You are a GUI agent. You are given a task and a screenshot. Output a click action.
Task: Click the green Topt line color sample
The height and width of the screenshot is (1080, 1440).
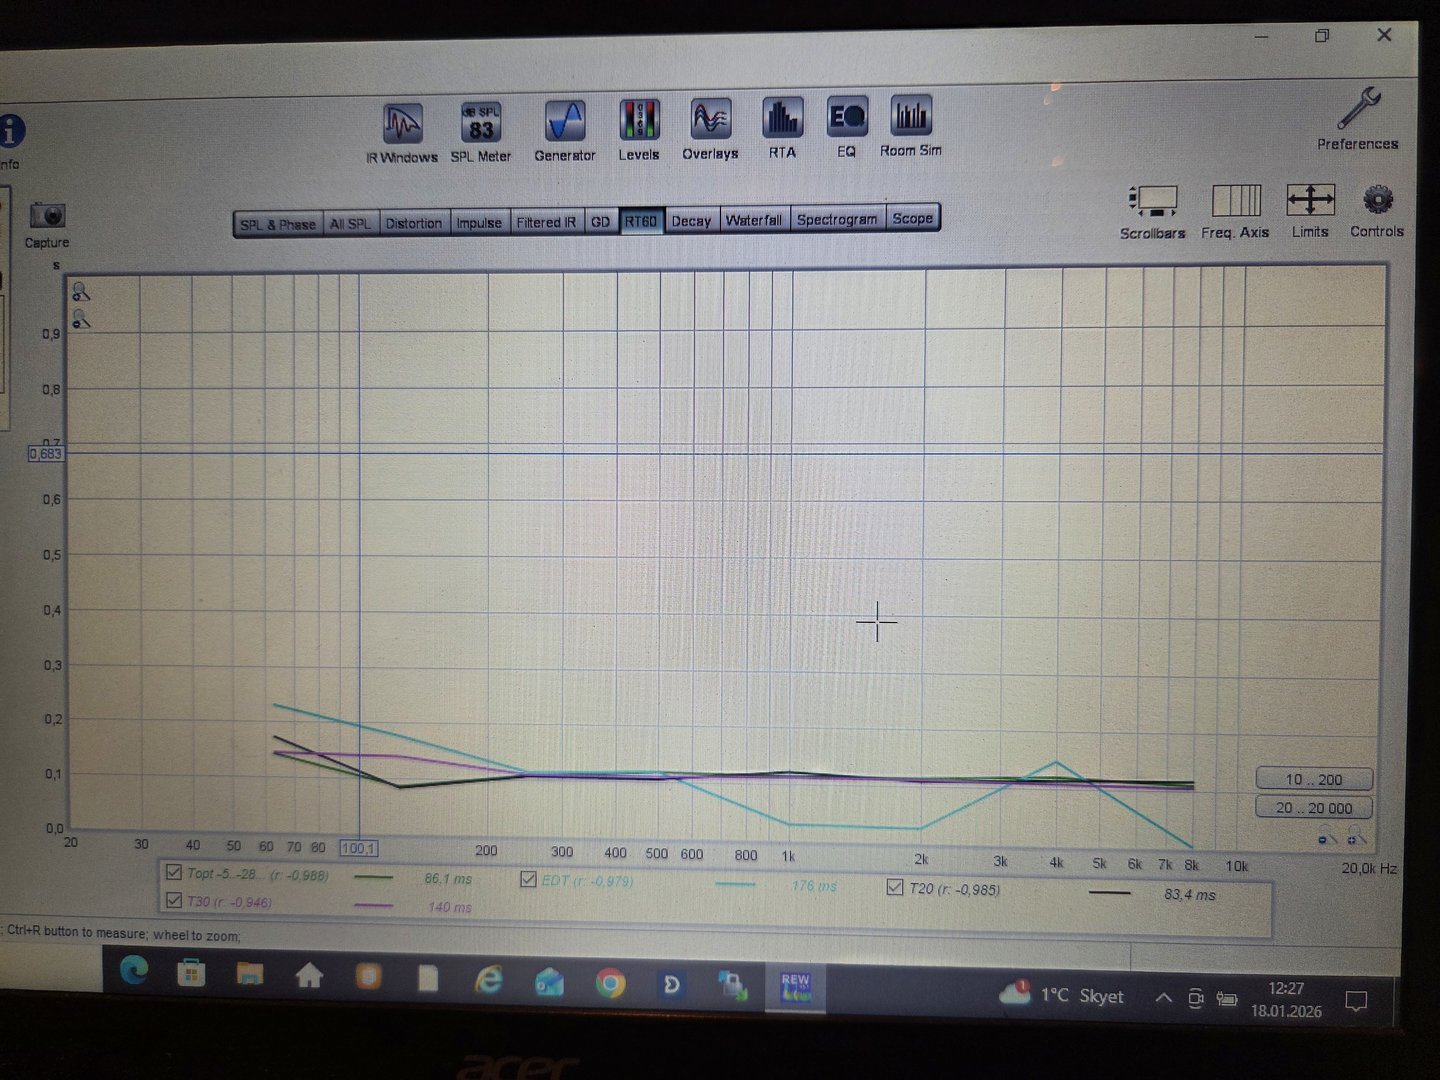(x=373, y=878)
